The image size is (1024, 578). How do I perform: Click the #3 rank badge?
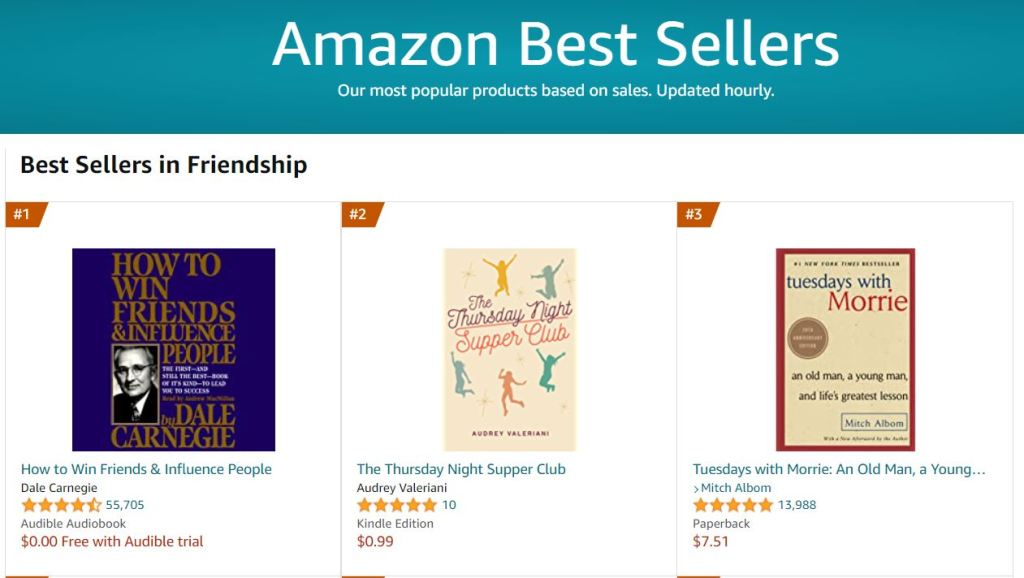(695, 214)
